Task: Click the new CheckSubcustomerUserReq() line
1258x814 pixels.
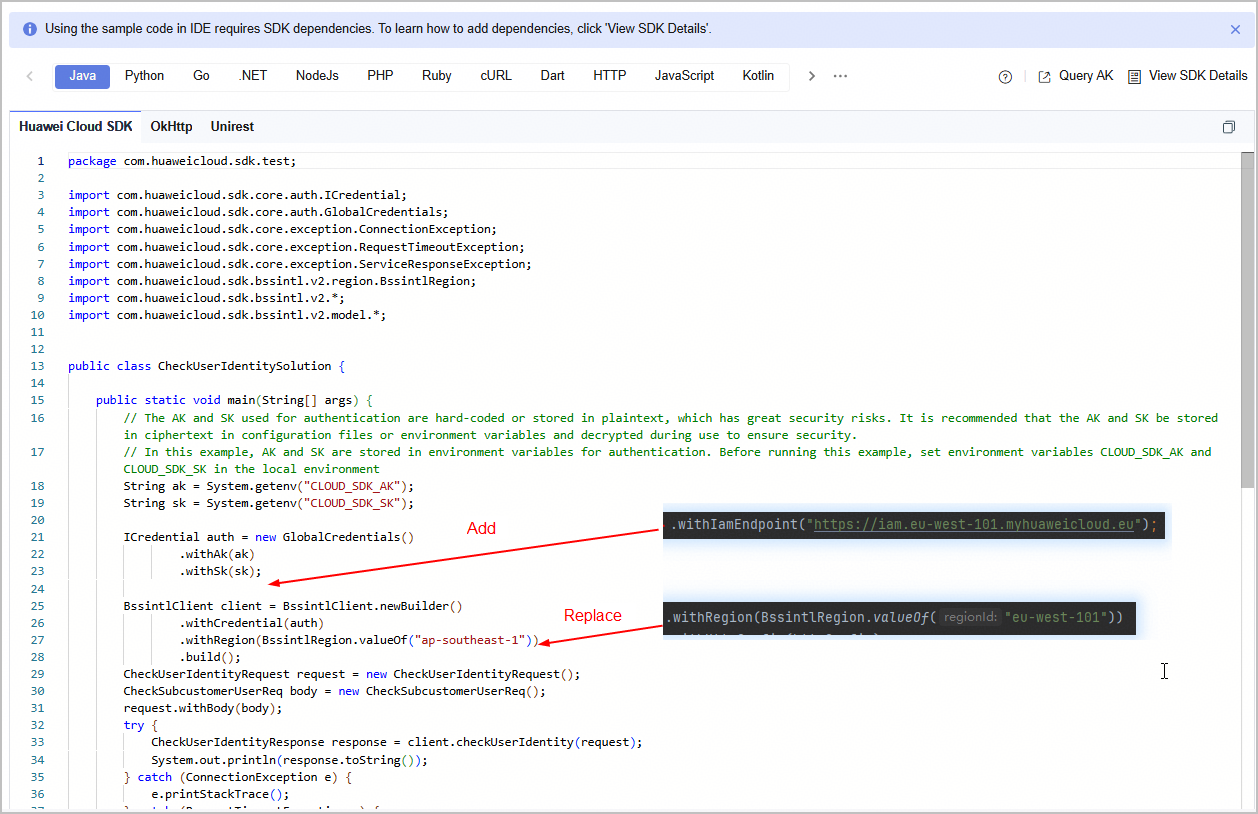Action: point(335,691)
